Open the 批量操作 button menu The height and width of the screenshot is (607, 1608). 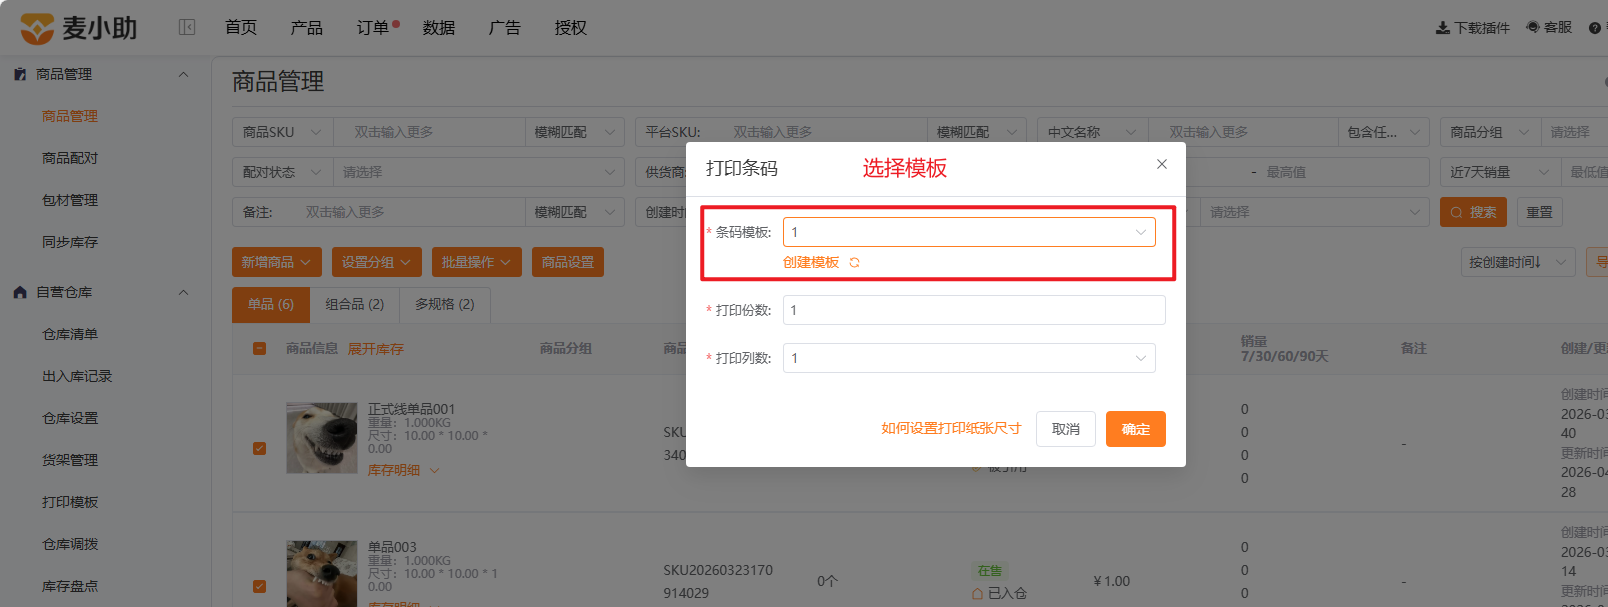477,262
